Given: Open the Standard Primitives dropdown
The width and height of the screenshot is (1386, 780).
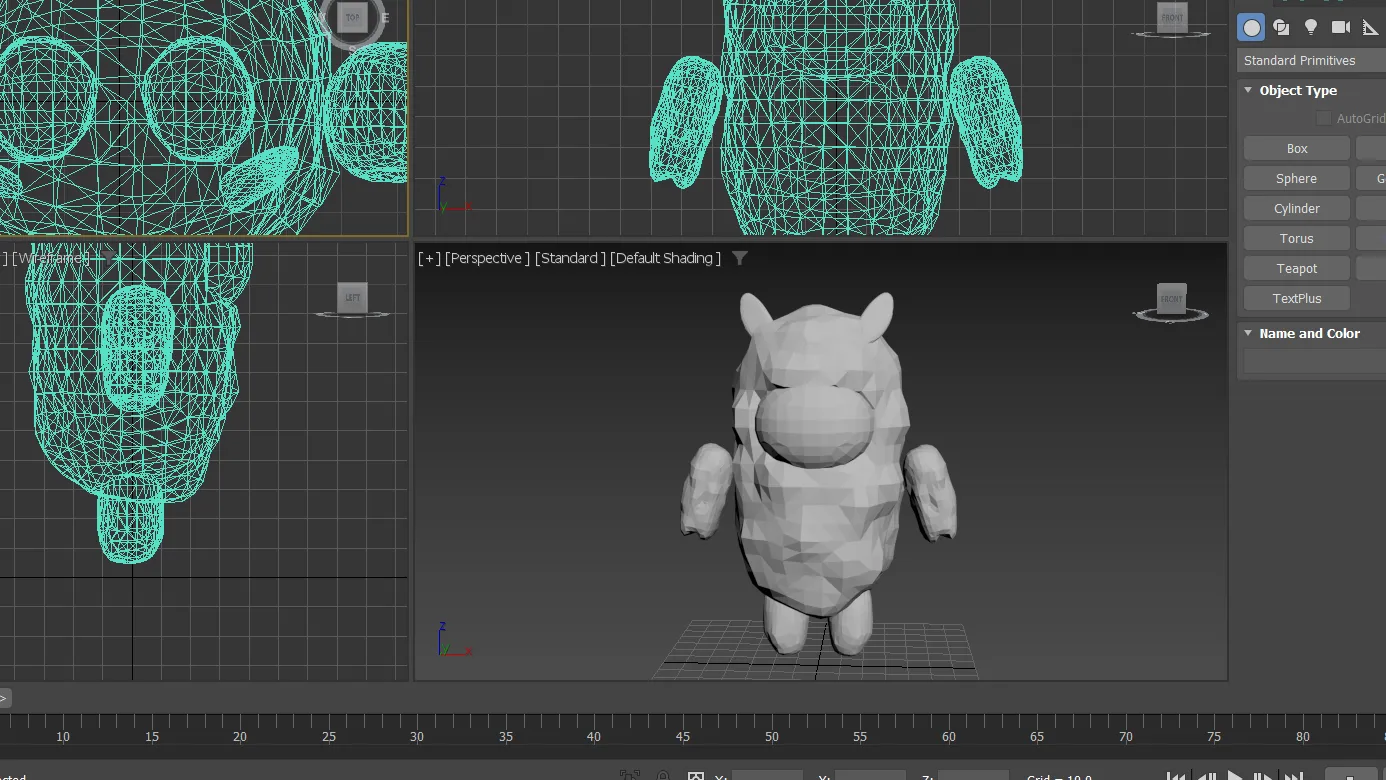Looking at the screenshot, I should [x=1311, y=61].
